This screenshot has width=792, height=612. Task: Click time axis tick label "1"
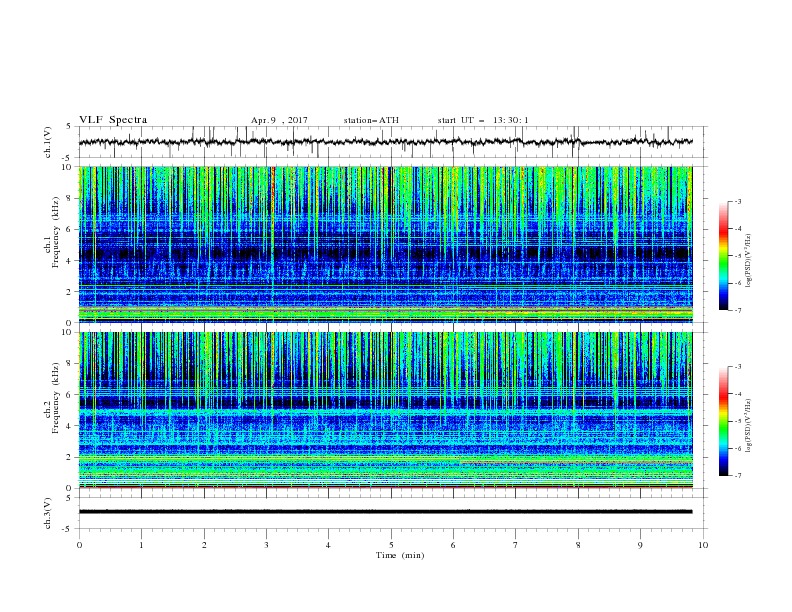tap(141, 545)
